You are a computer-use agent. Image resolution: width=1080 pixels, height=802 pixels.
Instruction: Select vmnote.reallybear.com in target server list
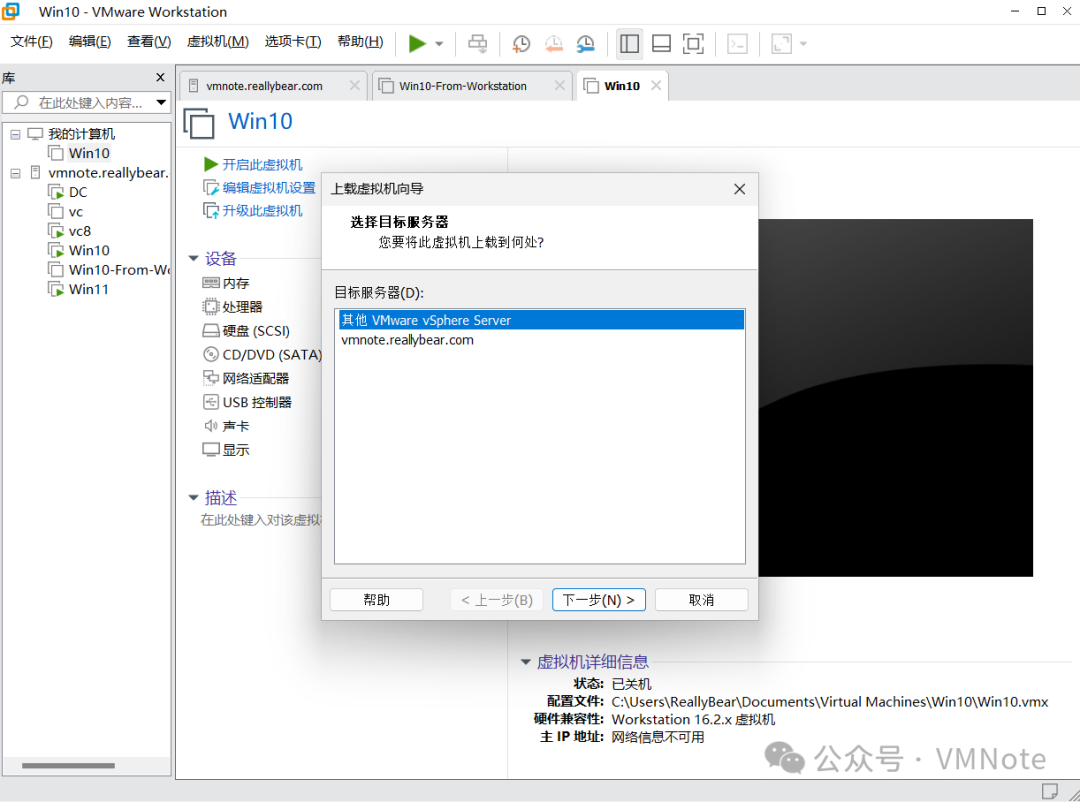point(540,340)
